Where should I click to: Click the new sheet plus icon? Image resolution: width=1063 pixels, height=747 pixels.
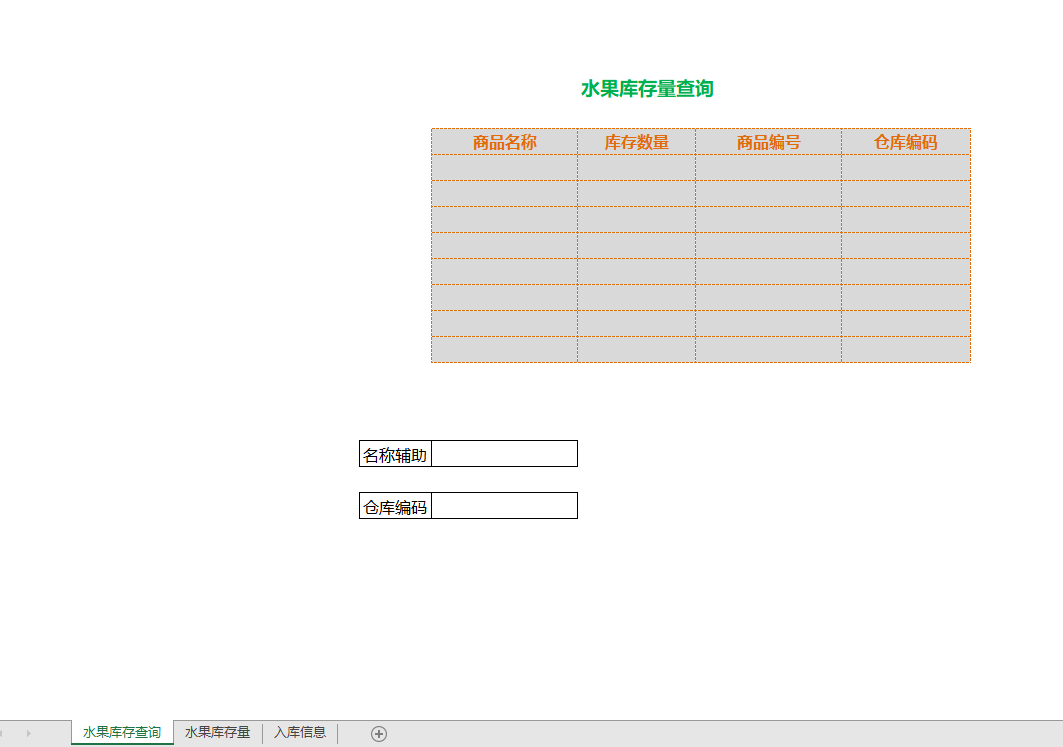378,734
